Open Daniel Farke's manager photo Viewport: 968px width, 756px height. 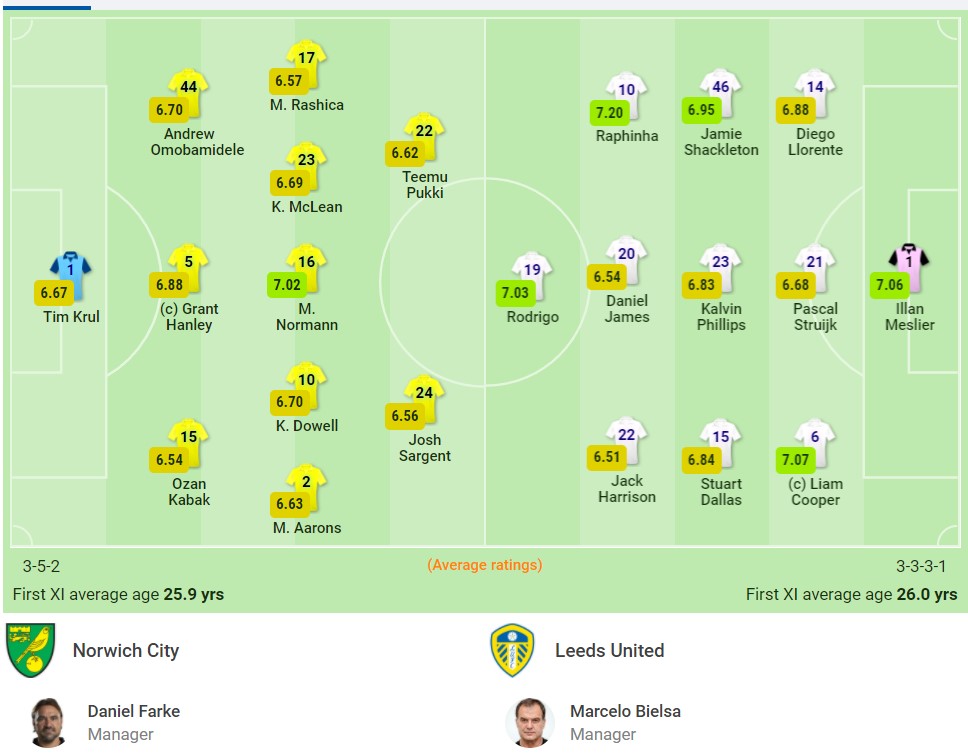47,722
